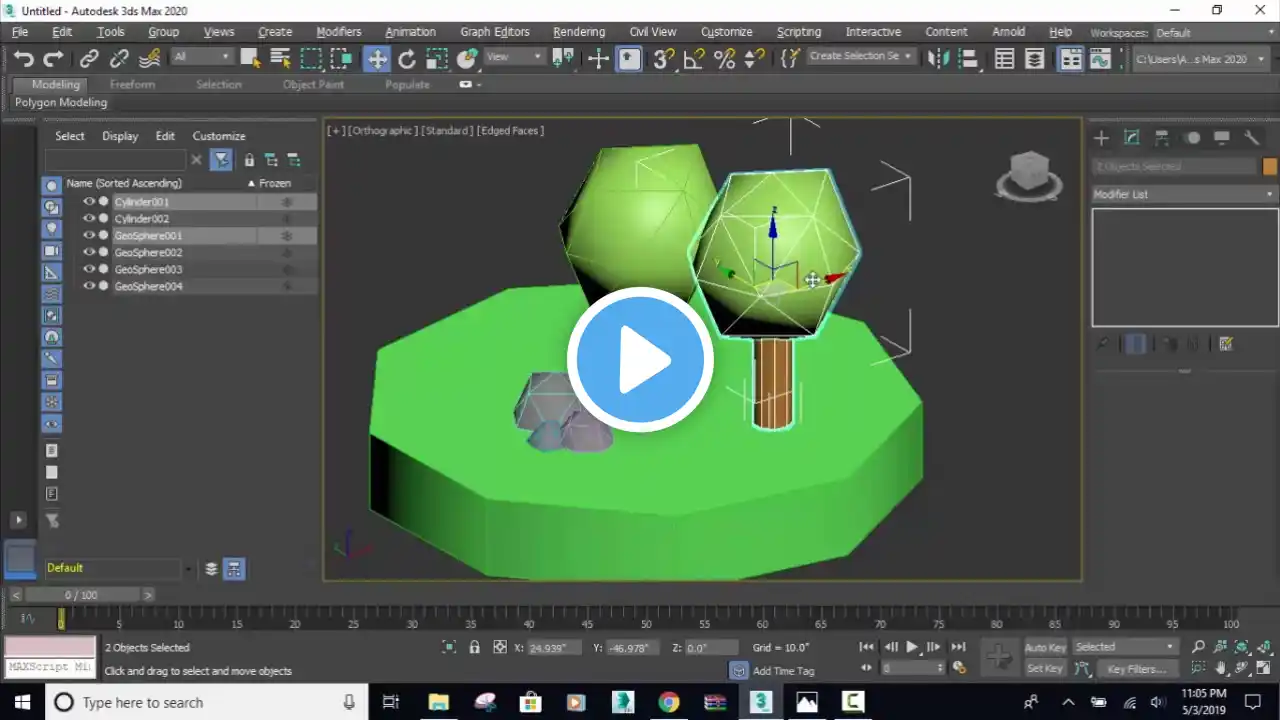Click the ViewCube in the viewport
Viewport: 1280px width, 720px height.
(x=1029, y=176)
